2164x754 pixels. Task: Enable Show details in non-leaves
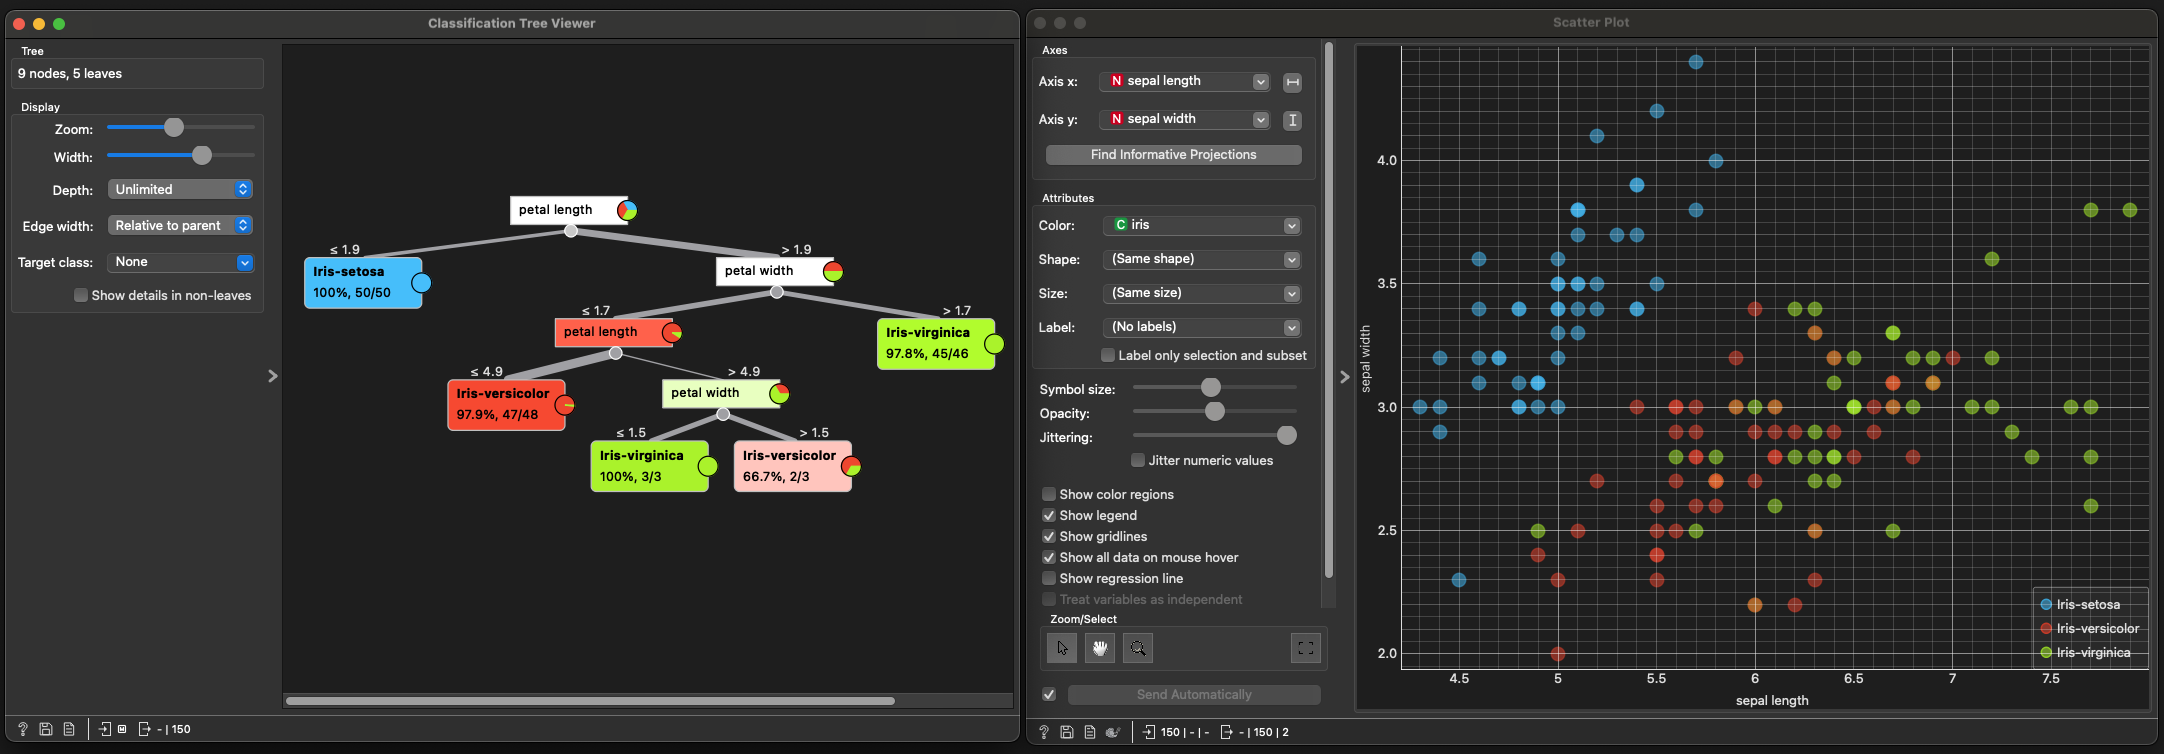(81, 295)
